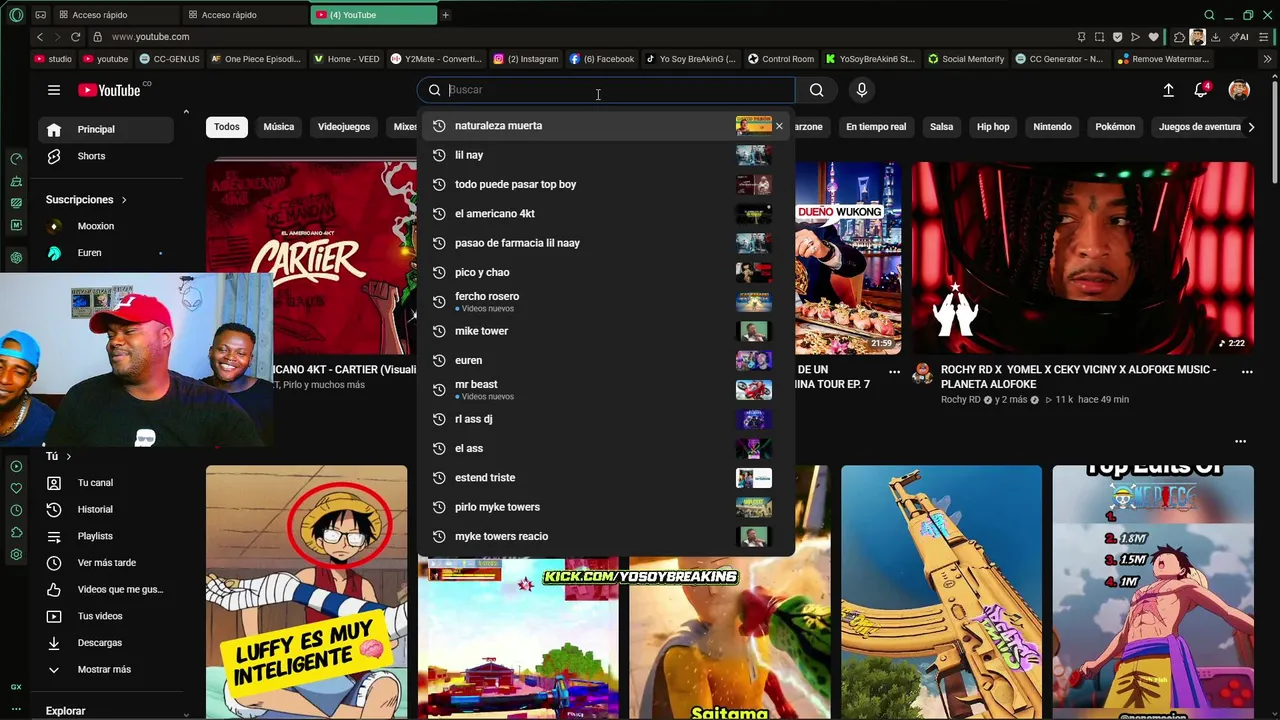Open 'Control Room' bookmark
Viewport: 1280px width, 720px height.
781,59
